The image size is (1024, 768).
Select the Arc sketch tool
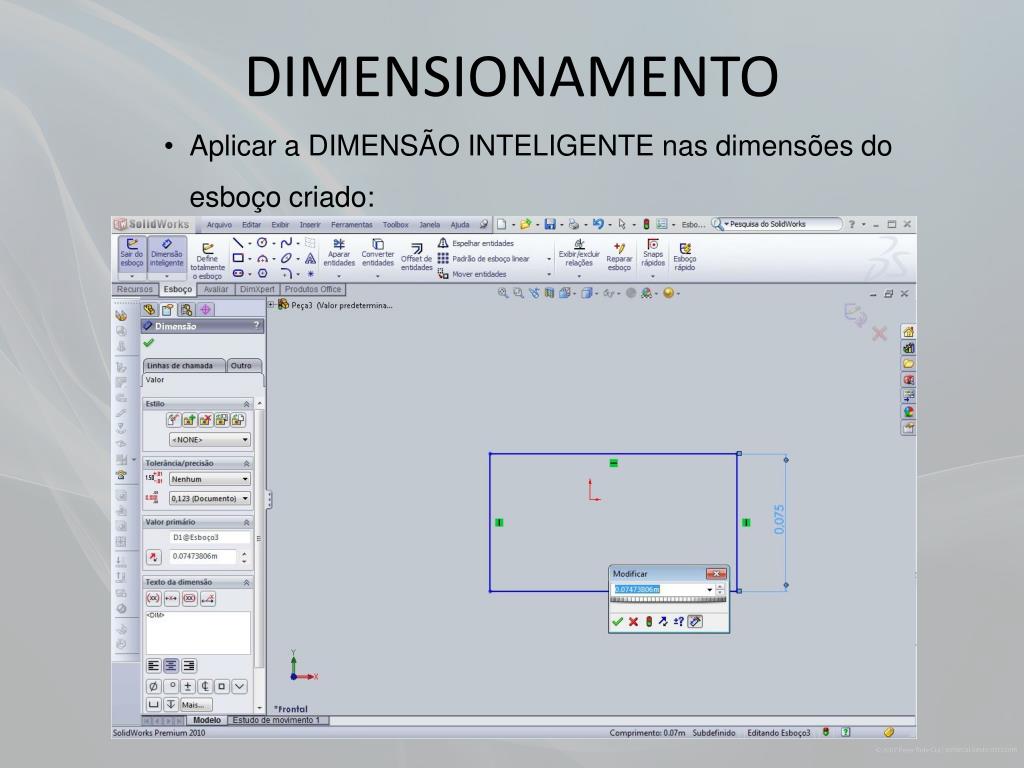[x=262, y=259]
